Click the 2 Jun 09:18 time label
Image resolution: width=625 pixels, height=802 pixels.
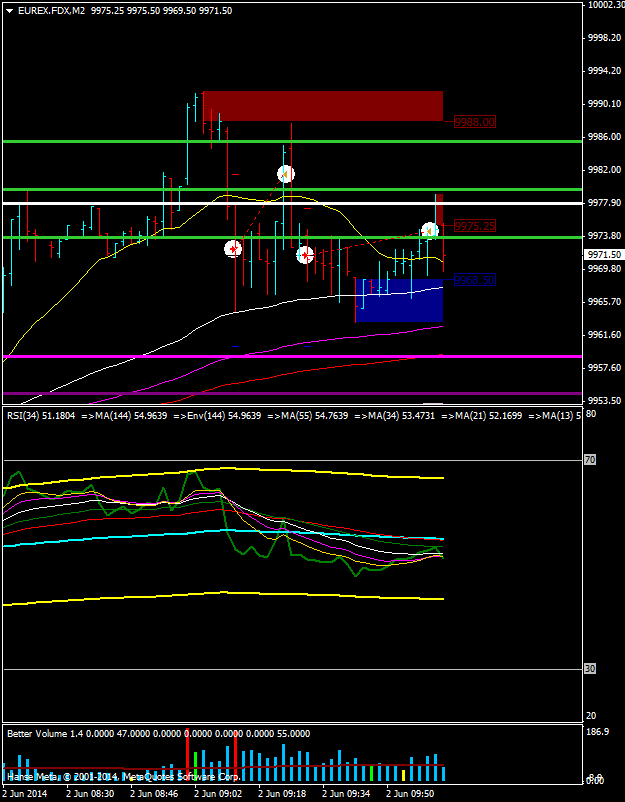(x=282, y=793)
